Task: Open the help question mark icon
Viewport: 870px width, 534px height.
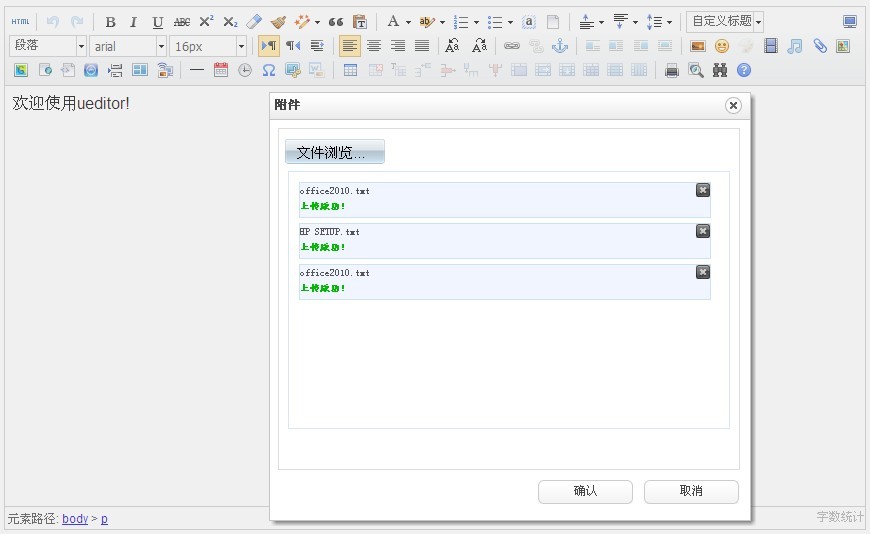Action: click(x=743, y=70)
